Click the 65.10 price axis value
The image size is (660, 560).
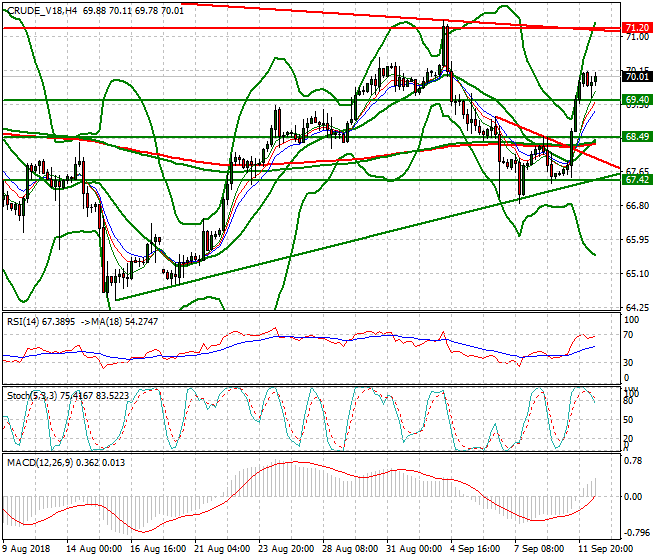[x=637, y=274]
